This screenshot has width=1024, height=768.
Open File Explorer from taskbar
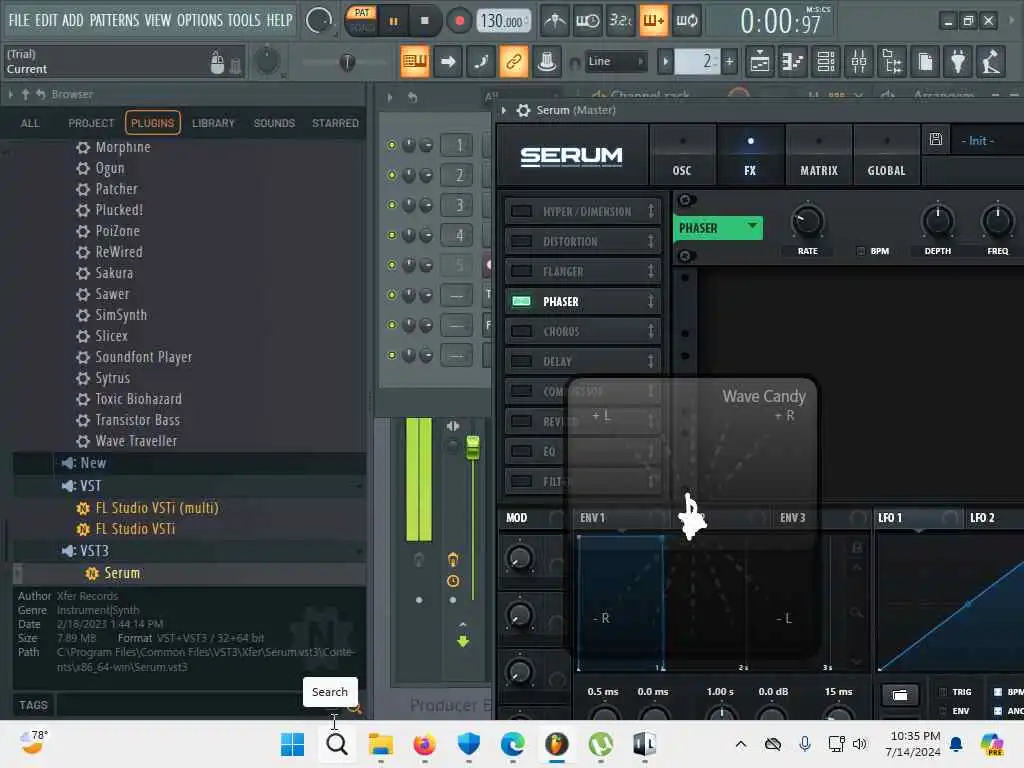(x=380, y=744)
